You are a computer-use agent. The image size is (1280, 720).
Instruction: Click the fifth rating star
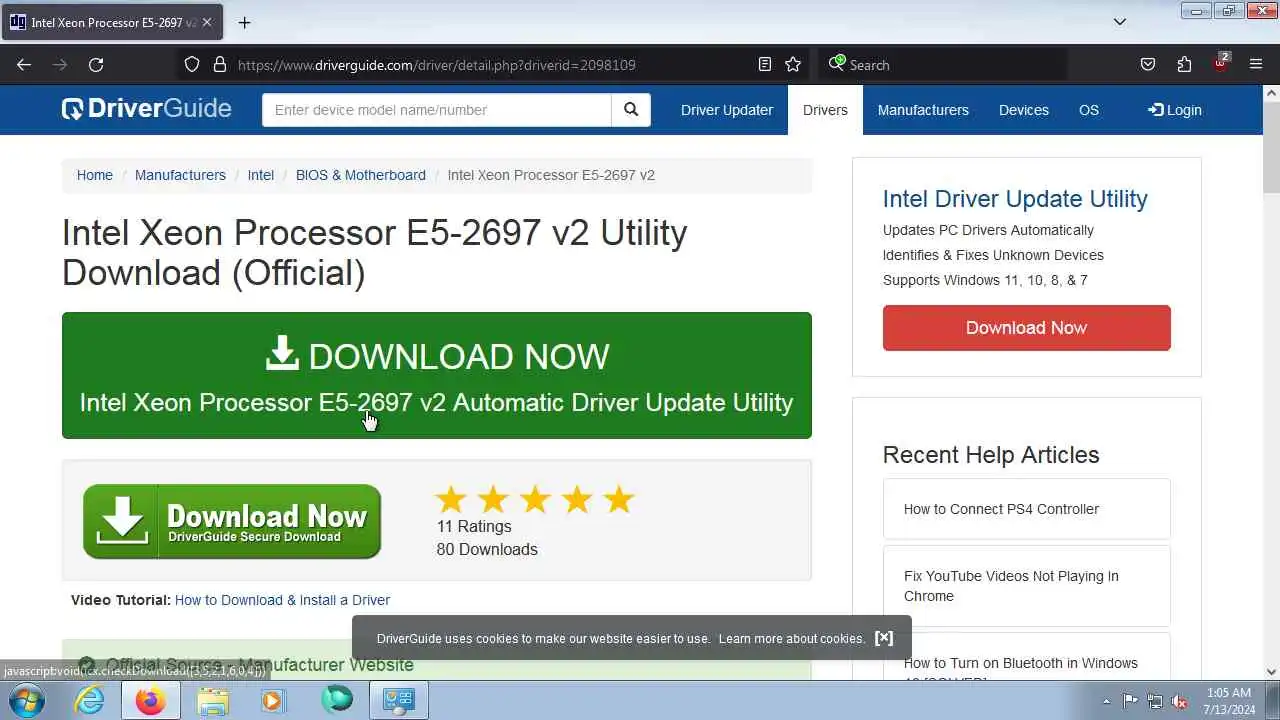[x=619, y=499]
